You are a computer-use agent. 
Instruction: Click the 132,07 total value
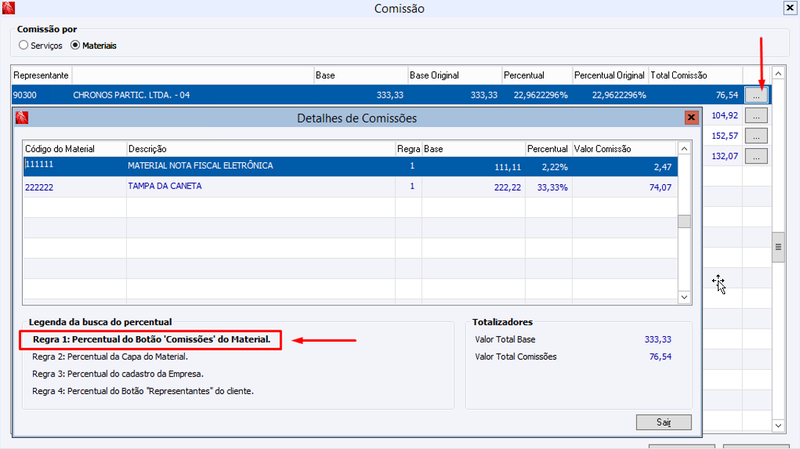coord(724,157)
